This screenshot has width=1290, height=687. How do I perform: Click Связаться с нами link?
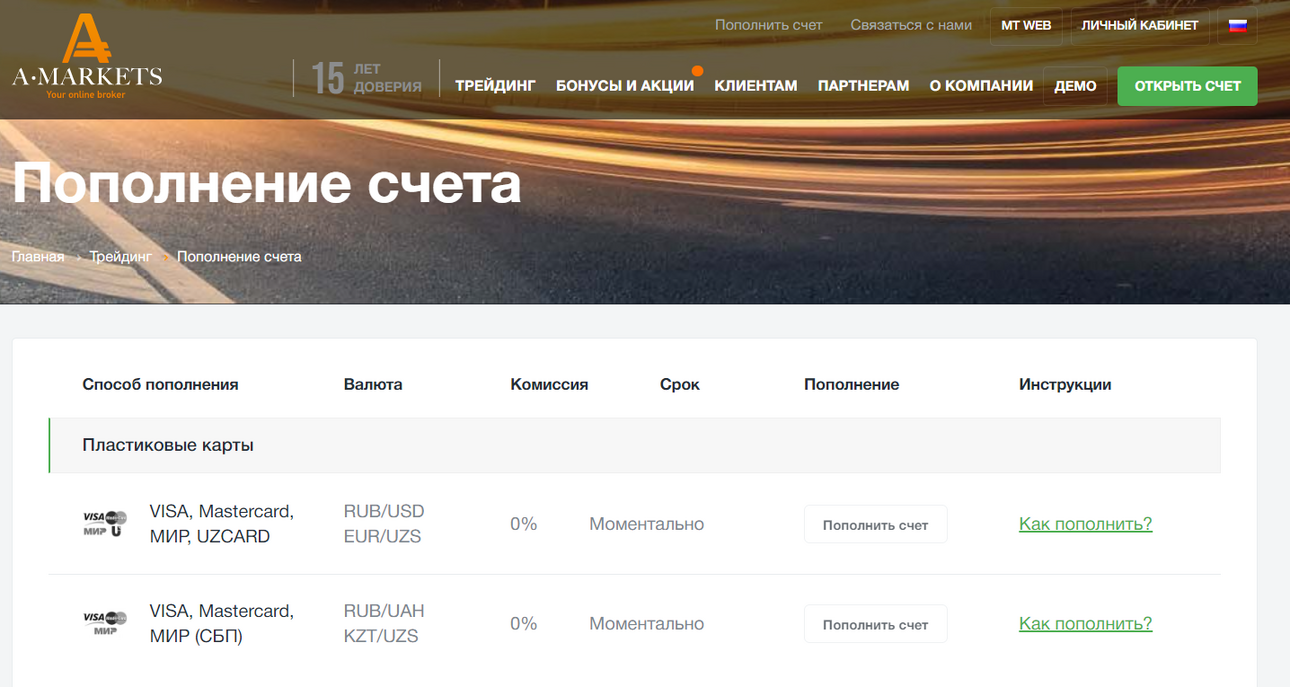click(x=911, y=25)
